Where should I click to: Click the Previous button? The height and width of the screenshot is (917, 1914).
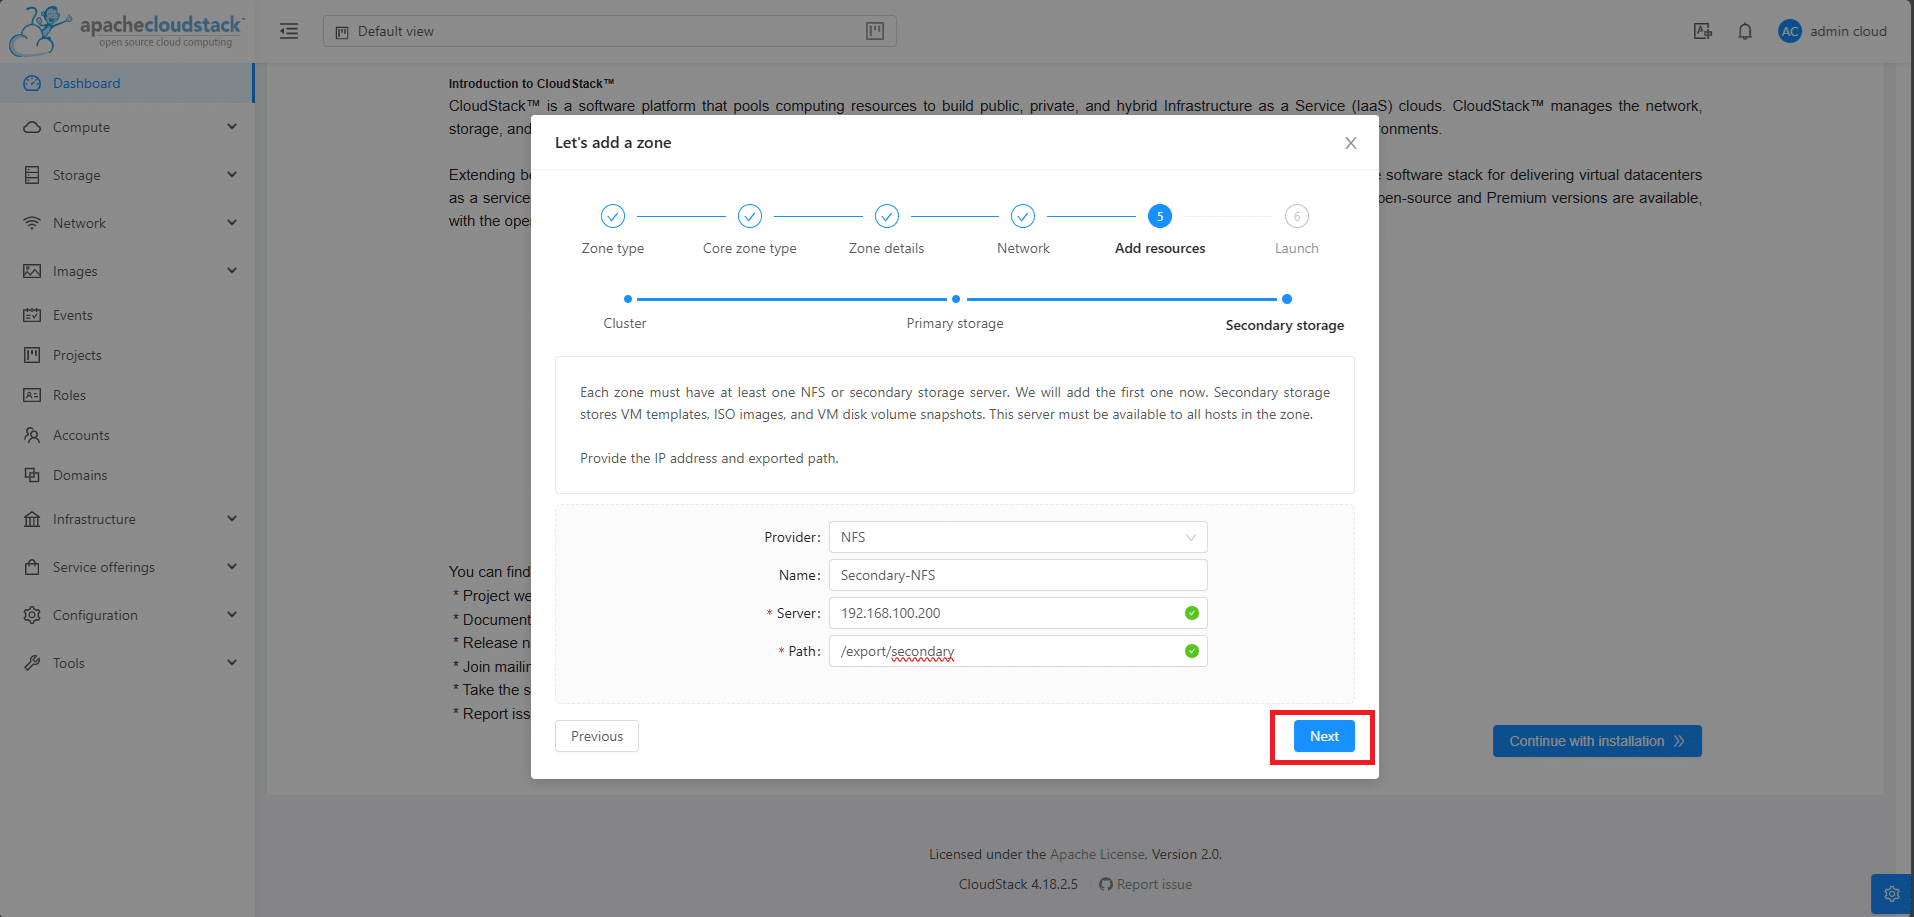[597, 736]
